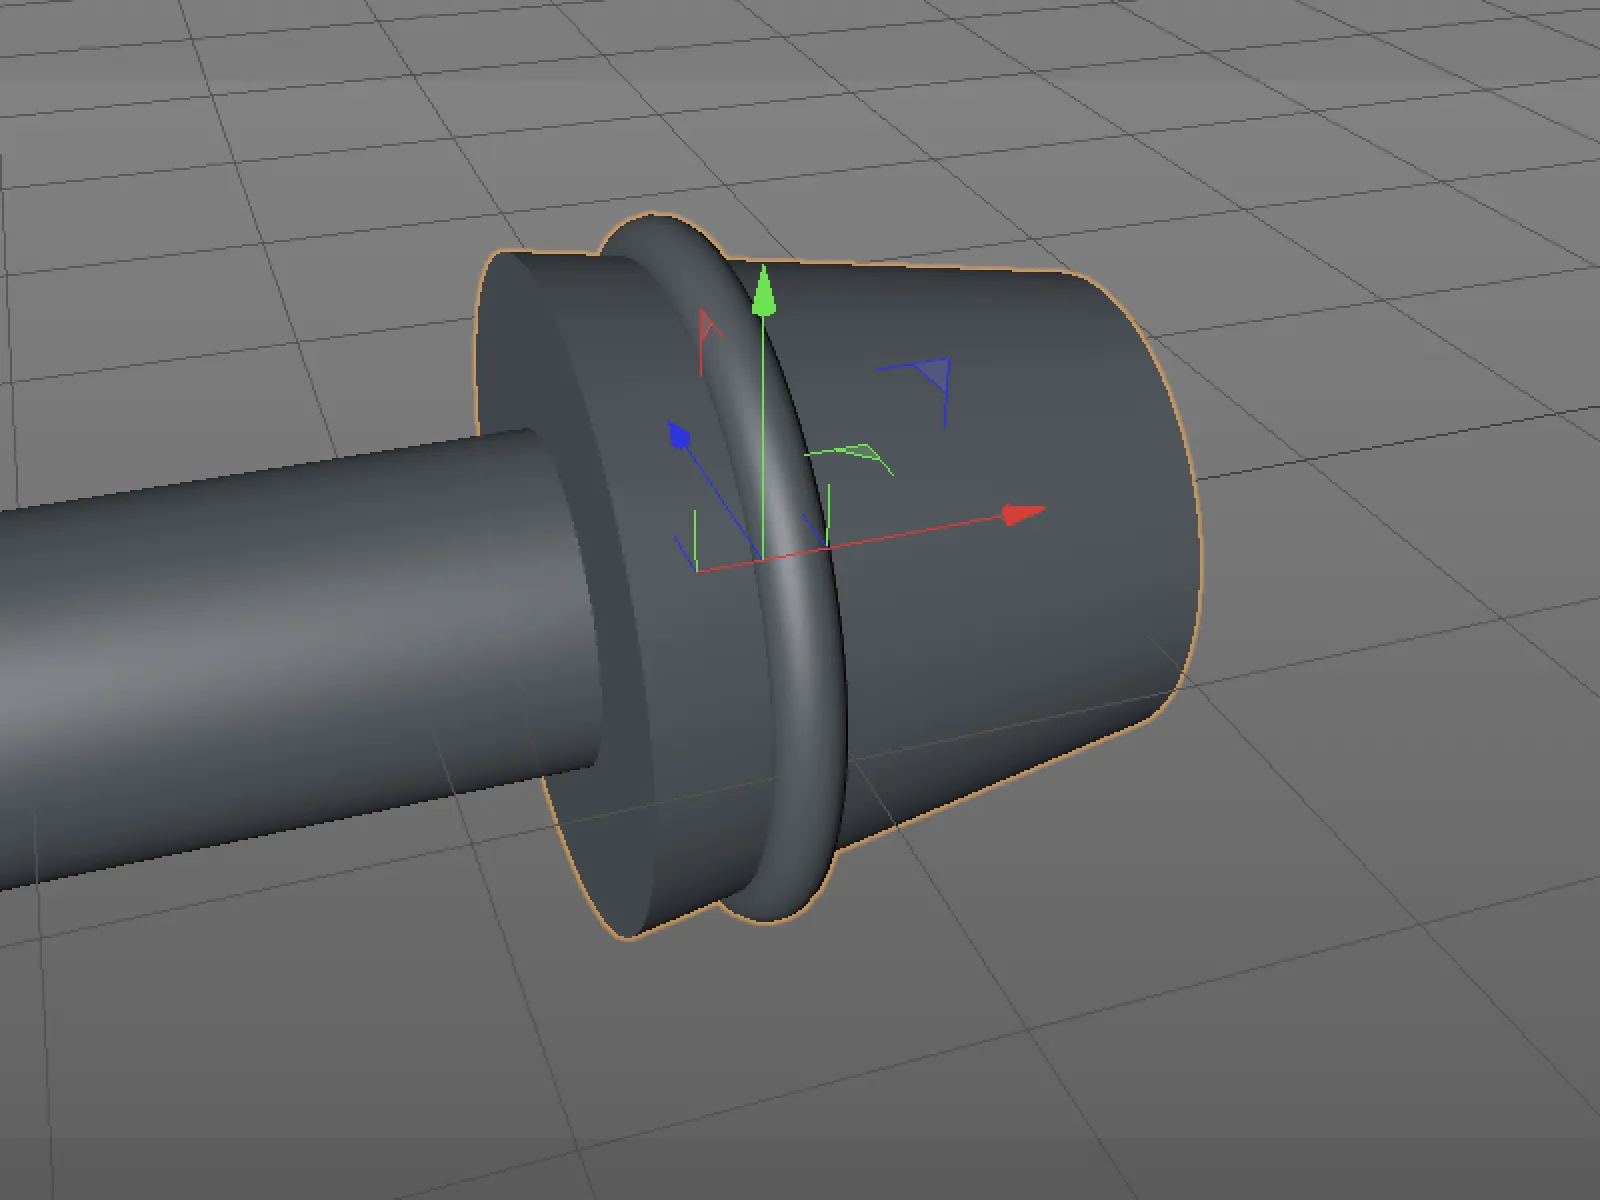Click the blue Z-axis arrow of the gizmo
The image size is (1600, 1200).
(x=681, y=436)
